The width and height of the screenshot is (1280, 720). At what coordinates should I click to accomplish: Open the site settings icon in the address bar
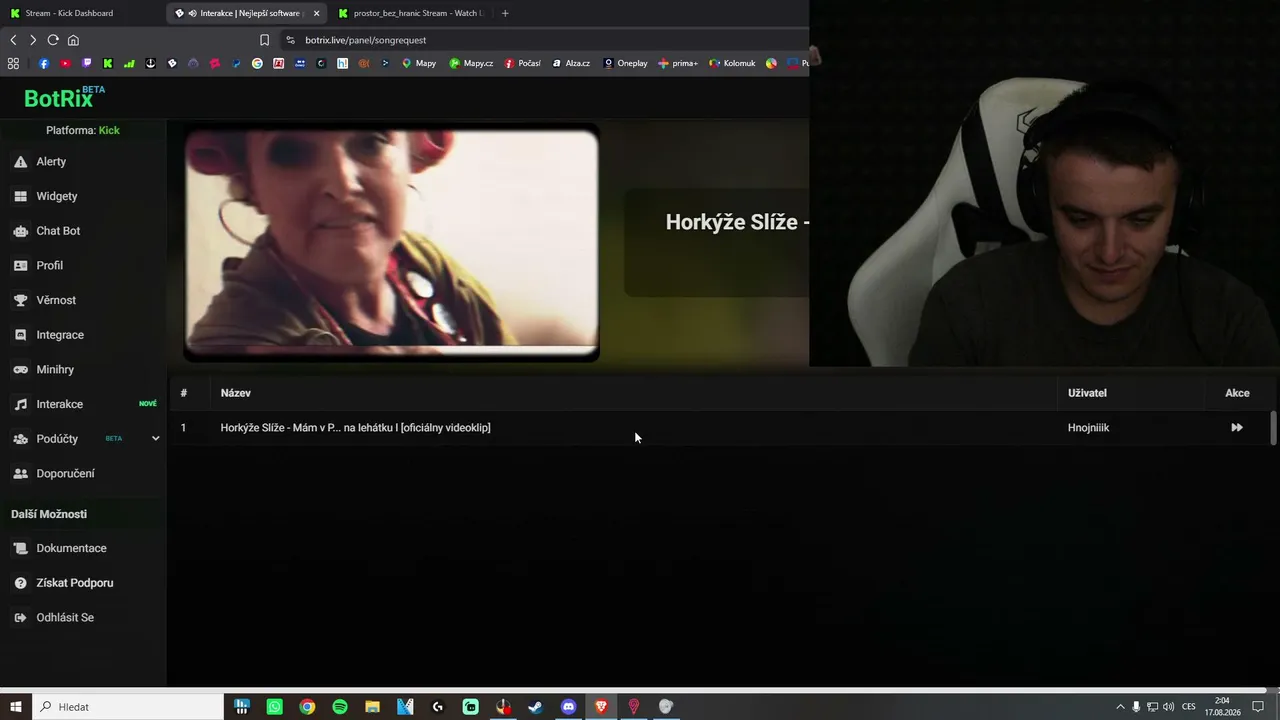click(291, 40)
